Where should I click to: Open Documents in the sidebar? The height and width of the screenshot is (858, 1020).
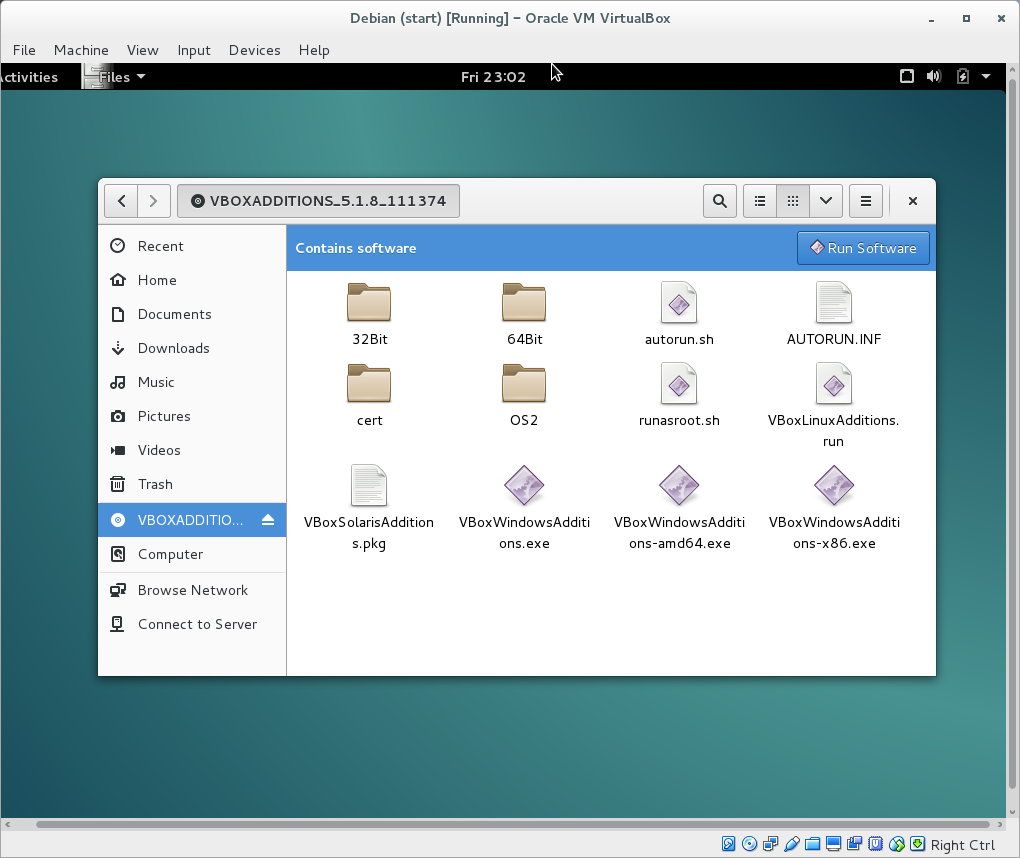(192, 314)
